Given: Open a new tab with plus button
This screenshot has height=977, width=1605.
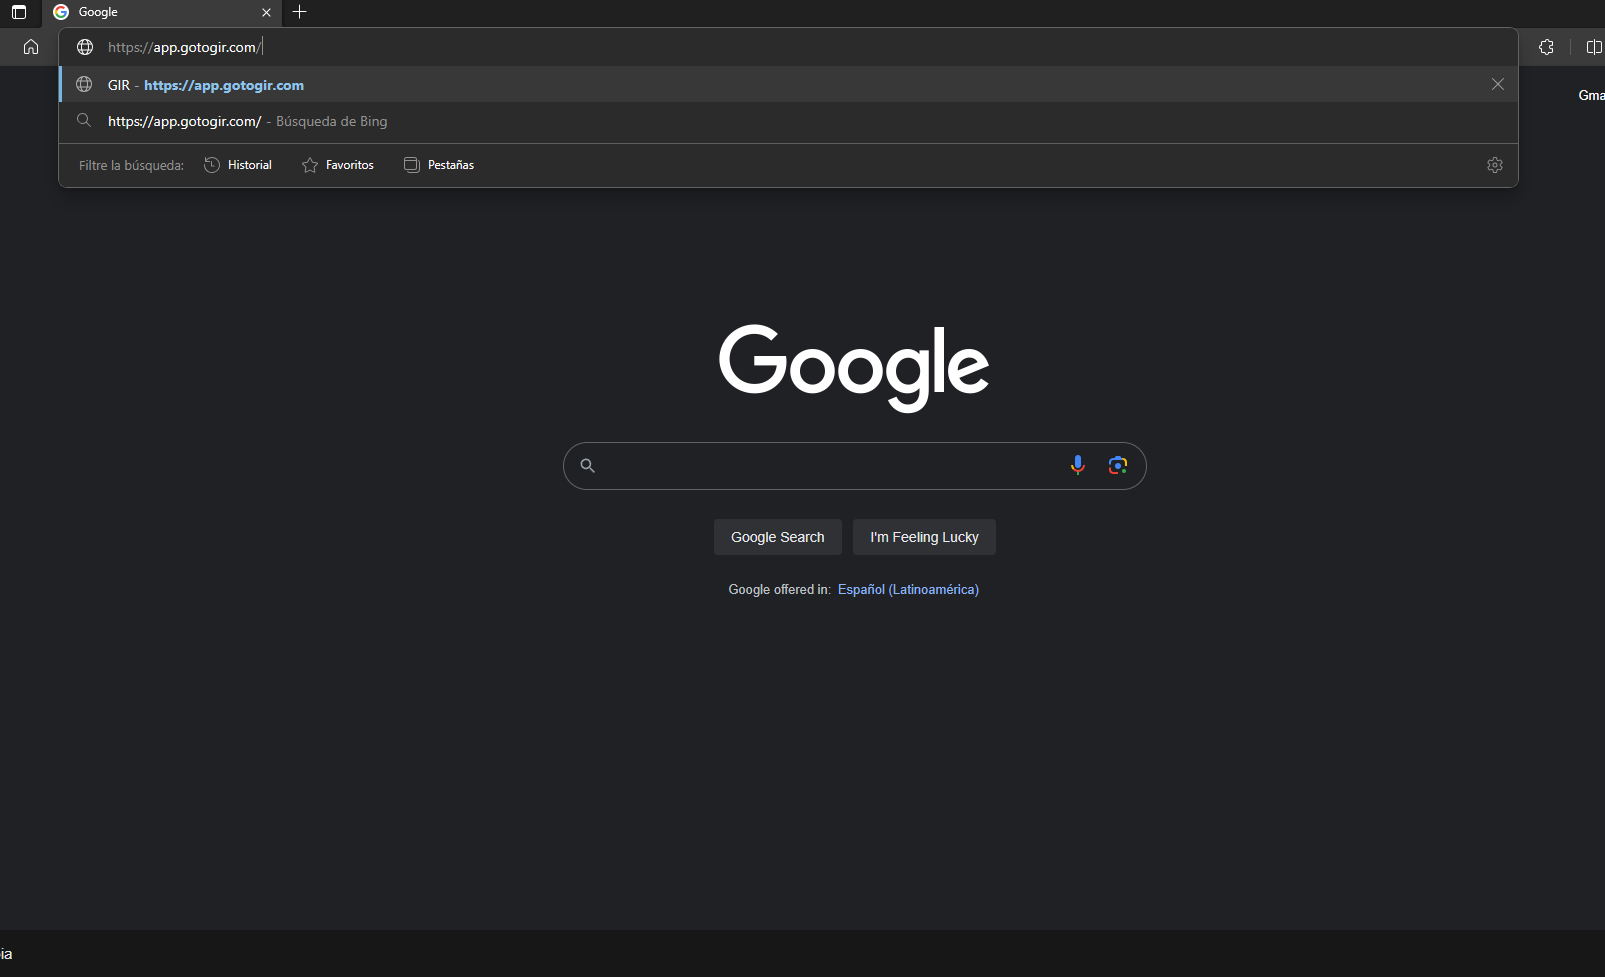Looking at the screenshot, I should tap(299, 12).
